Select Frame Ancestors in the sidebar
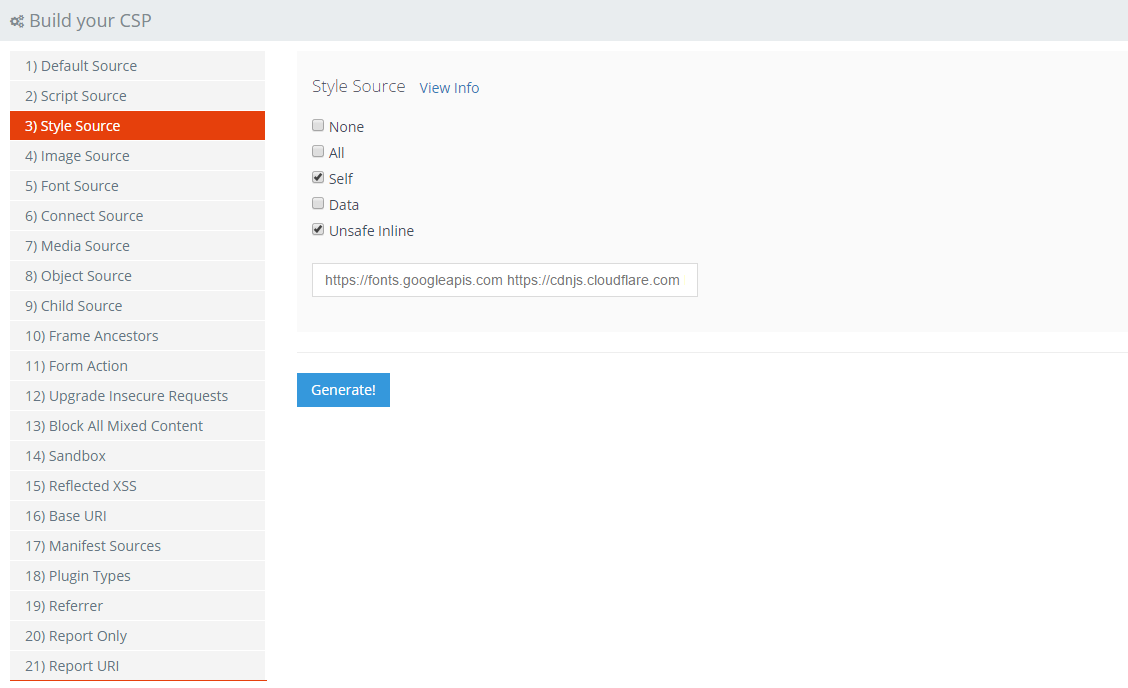Image resolution: width=1128 pixels, height=688 pixels. (x=137, y=336)
